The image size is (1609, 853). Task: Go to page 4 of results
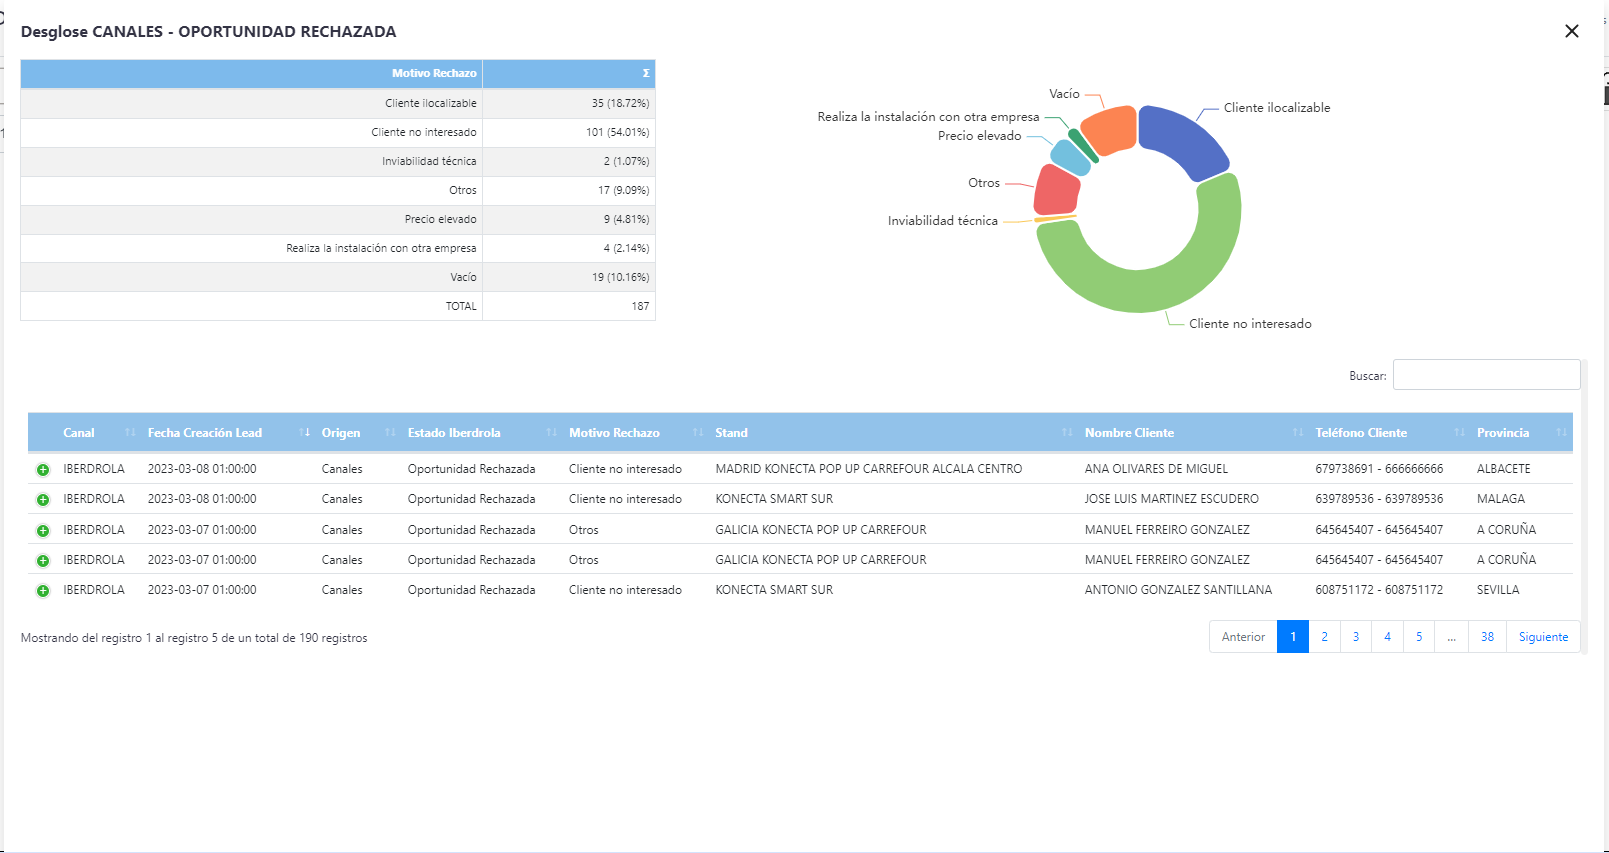tap(1387, 637)
